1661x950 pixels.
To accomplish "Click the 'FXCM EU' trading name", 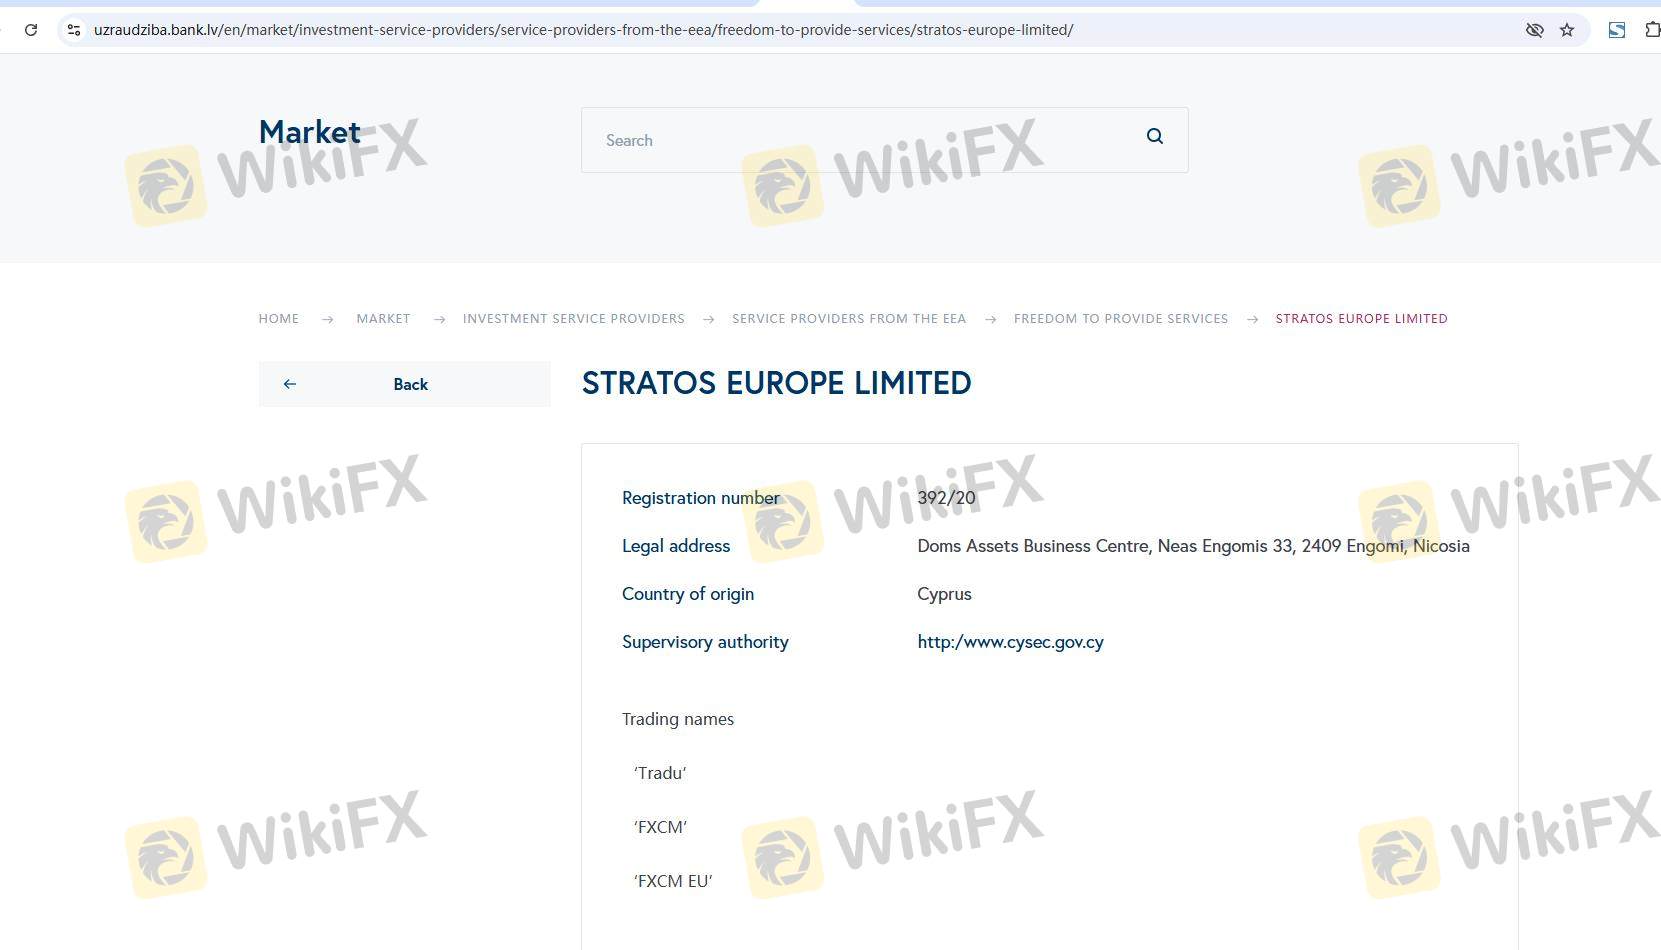I will point(673,881).
